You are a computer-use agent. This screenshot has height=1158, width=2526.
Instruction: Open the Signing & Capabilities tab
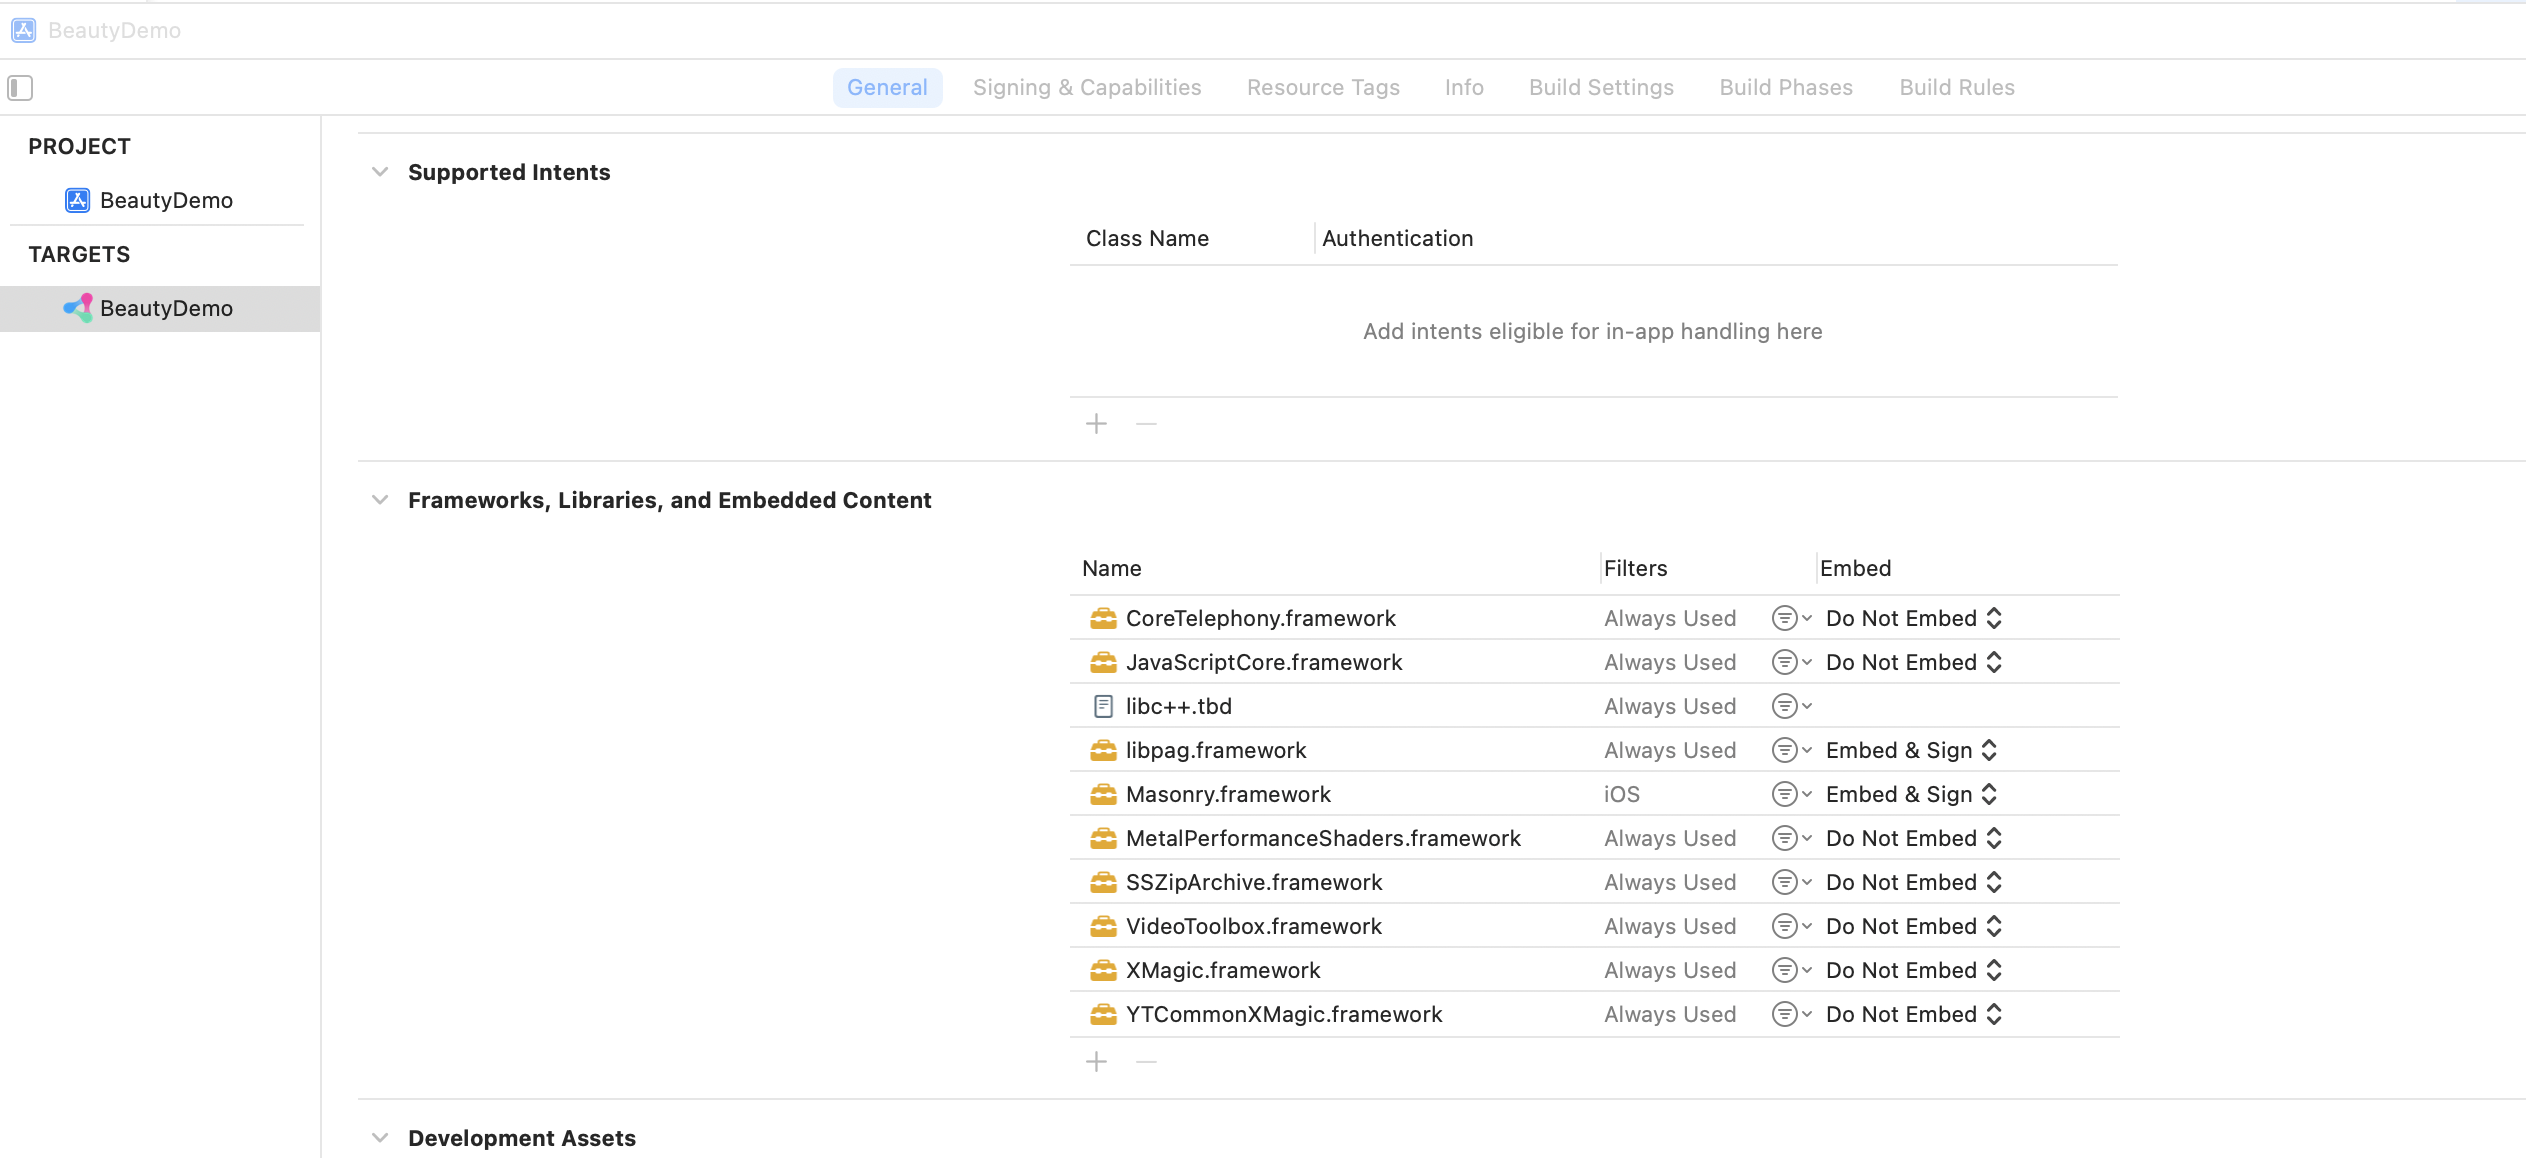tap(1087, 88)
